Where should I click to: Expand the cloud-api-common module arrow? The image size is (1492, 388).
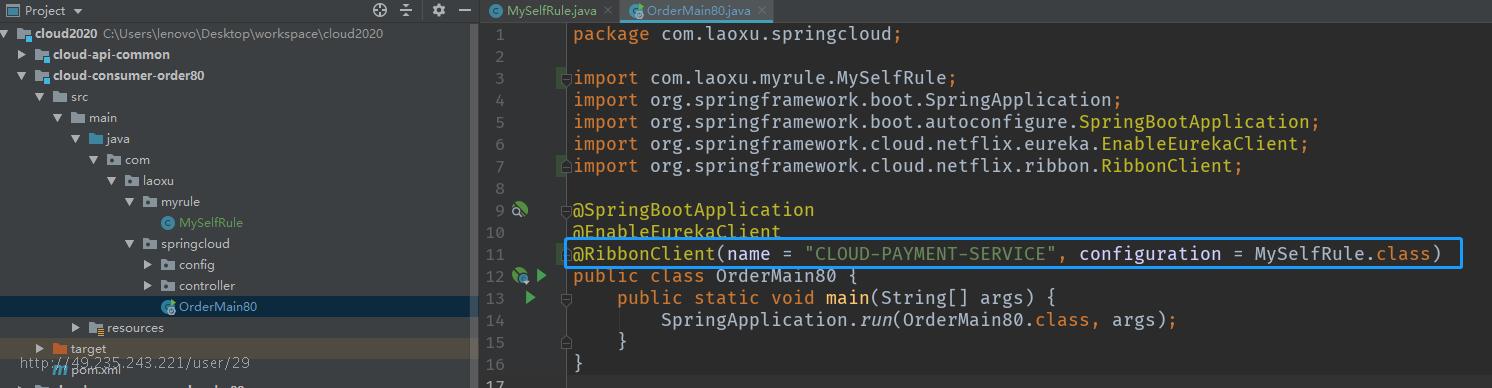[23, 54]
